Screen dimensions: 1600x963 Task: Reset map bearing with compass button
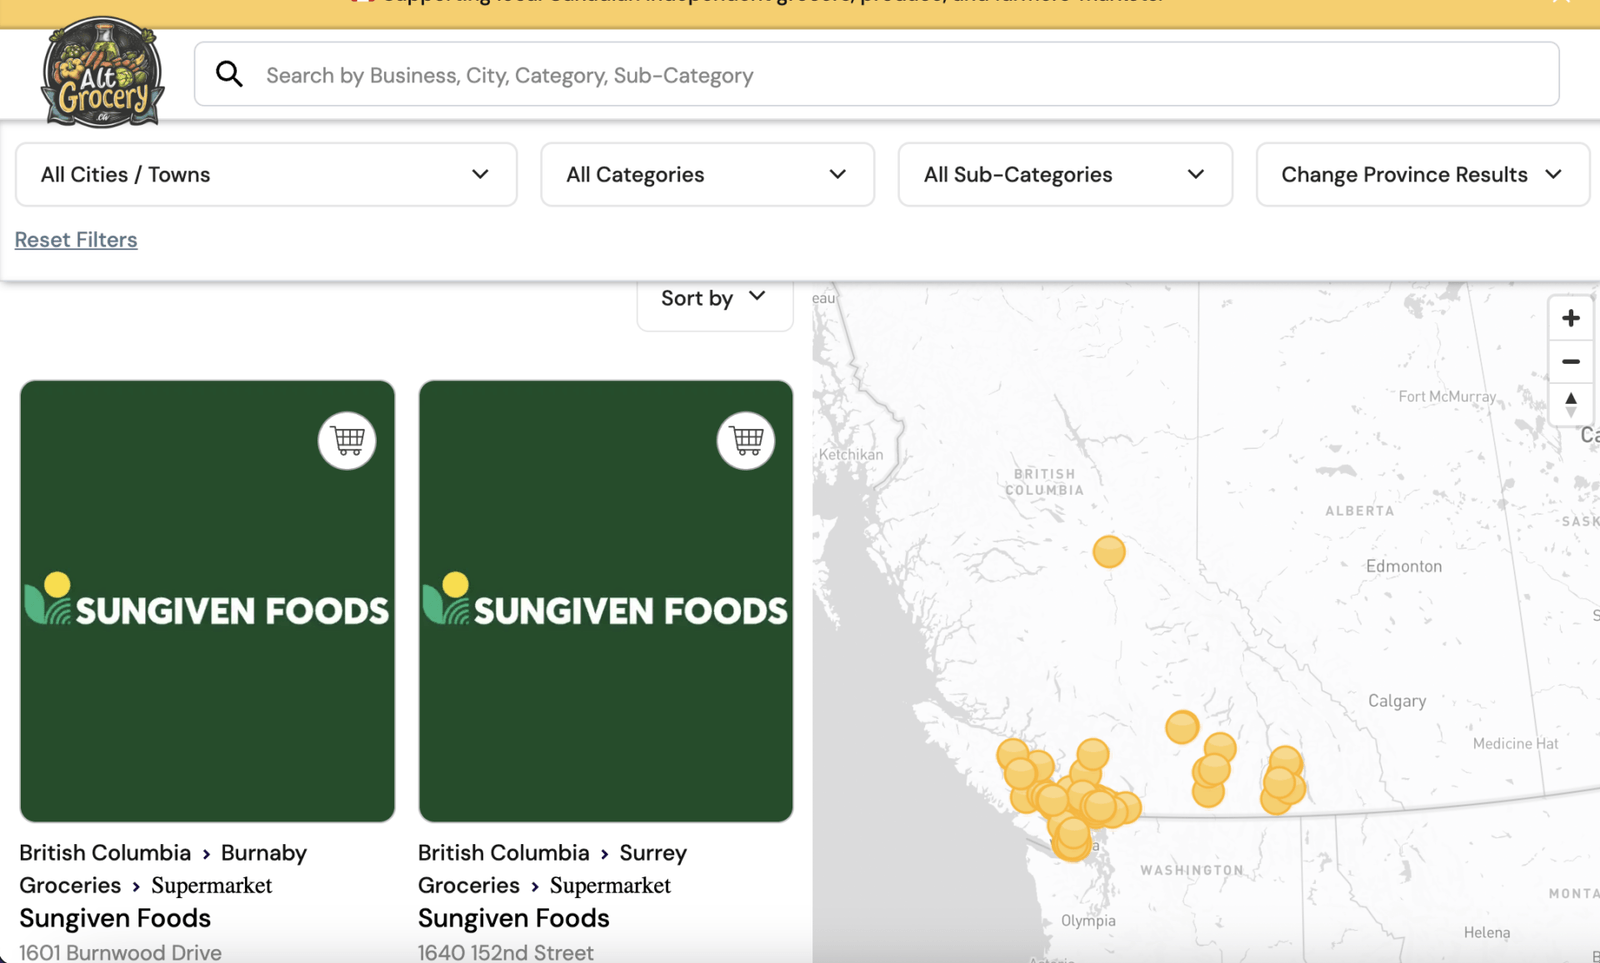pyautogui.click(x=1570, y=404)
